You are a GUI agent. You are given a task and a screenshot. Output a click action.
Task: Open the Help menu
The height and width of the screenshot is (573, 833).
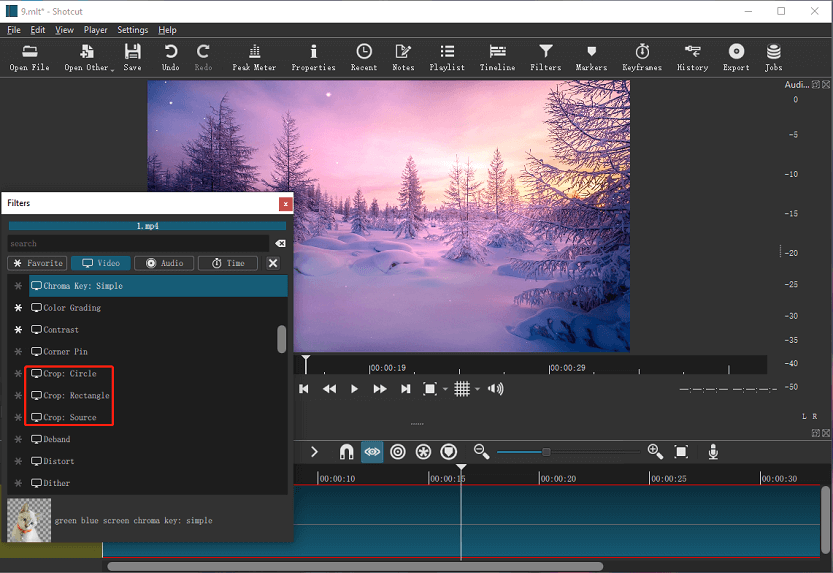167,30
